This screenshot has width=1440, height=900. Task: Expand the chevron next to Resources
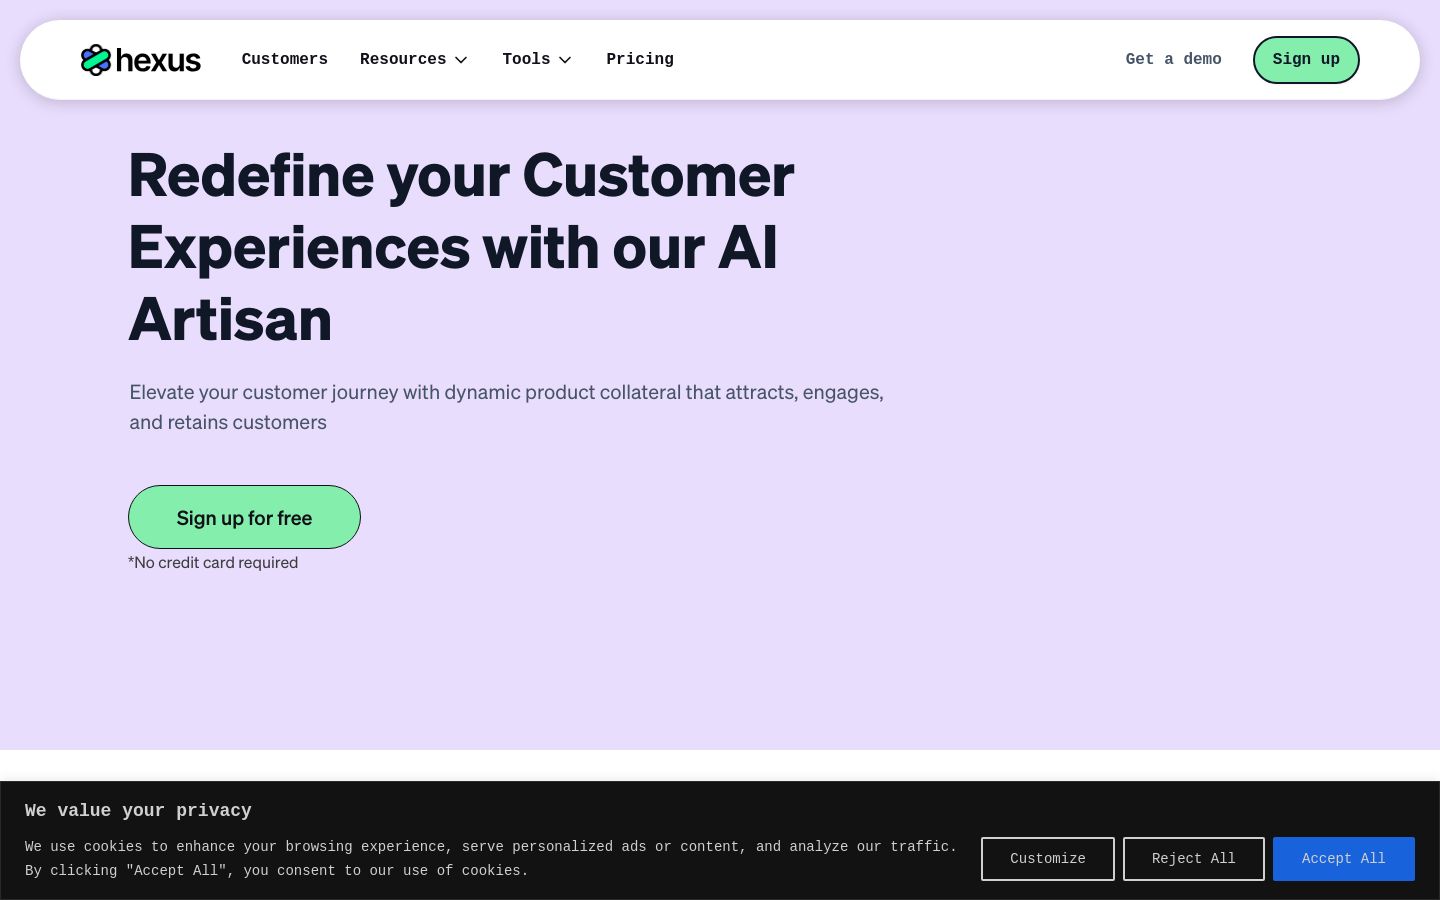pyautogui.click(x=461, y=60)
